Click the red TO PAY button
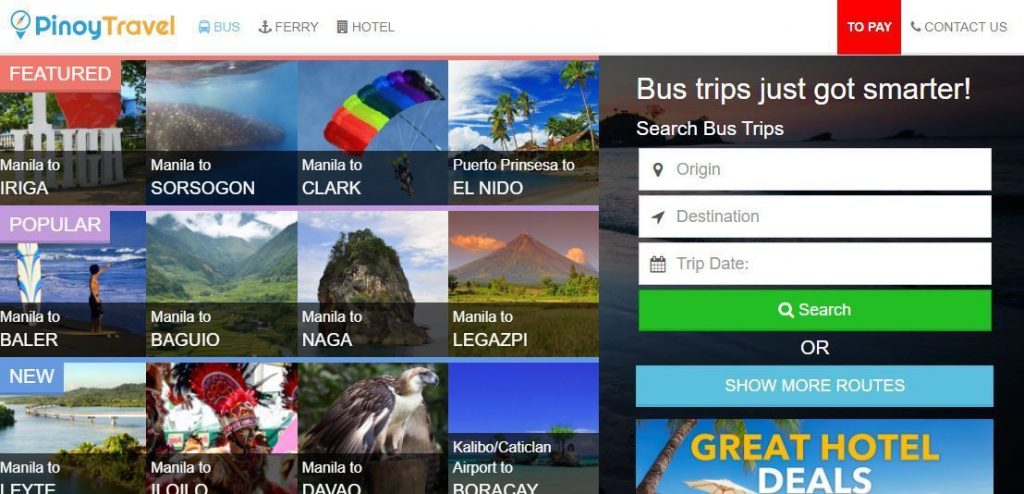Viewport: 1024px width, 494px height. click(869, 27)
